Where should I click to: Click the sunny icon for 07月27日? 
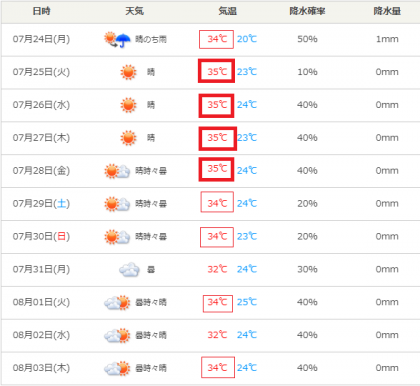point(128,138)
